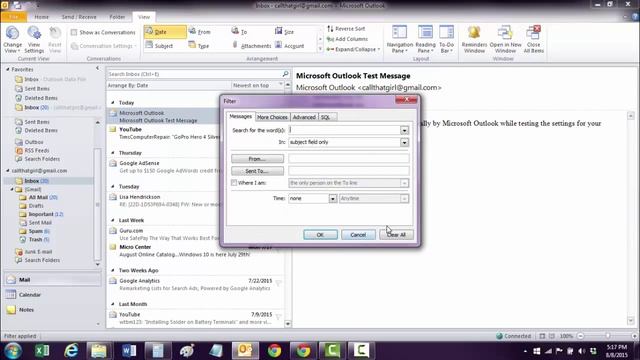Open Word from the taskbar
This screenshot has width=640, height=360.
[129, 350]
